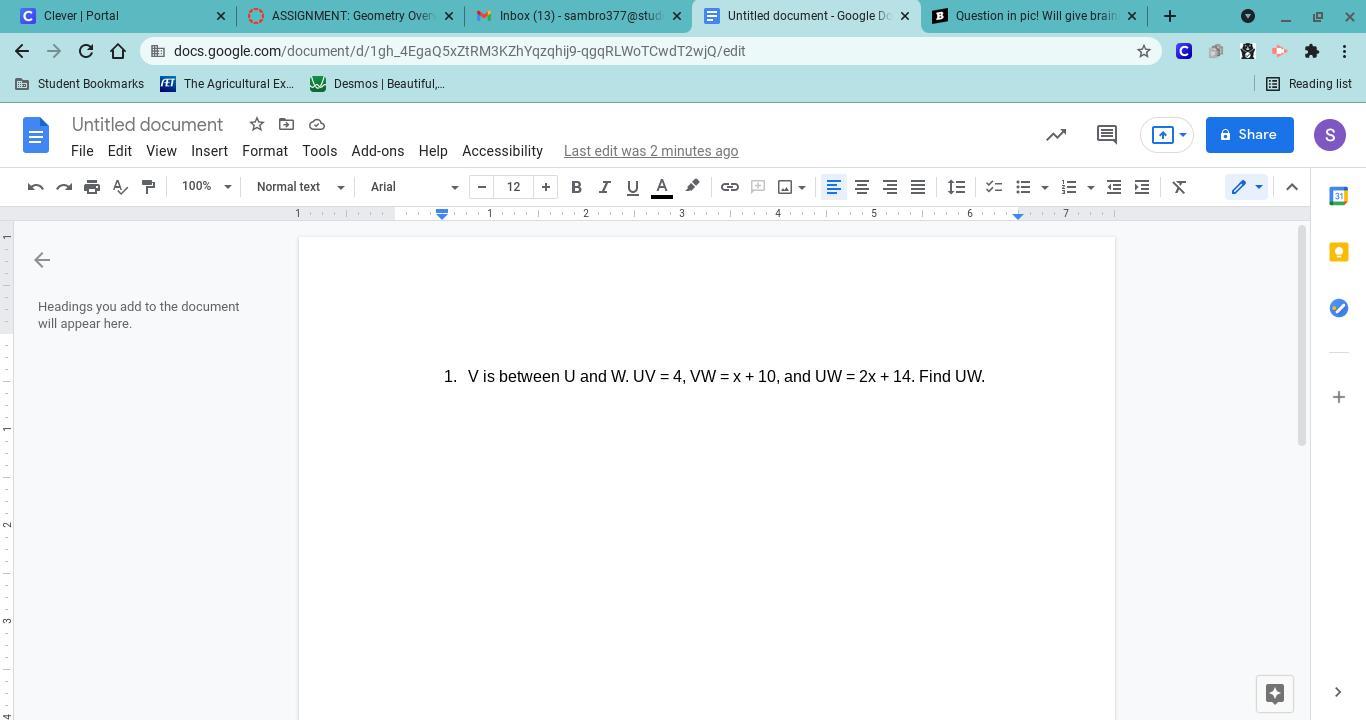Viewport: 1366px width, 720px height.
Task: Click the Insert link icon
Action: click(x=730, y=187)
